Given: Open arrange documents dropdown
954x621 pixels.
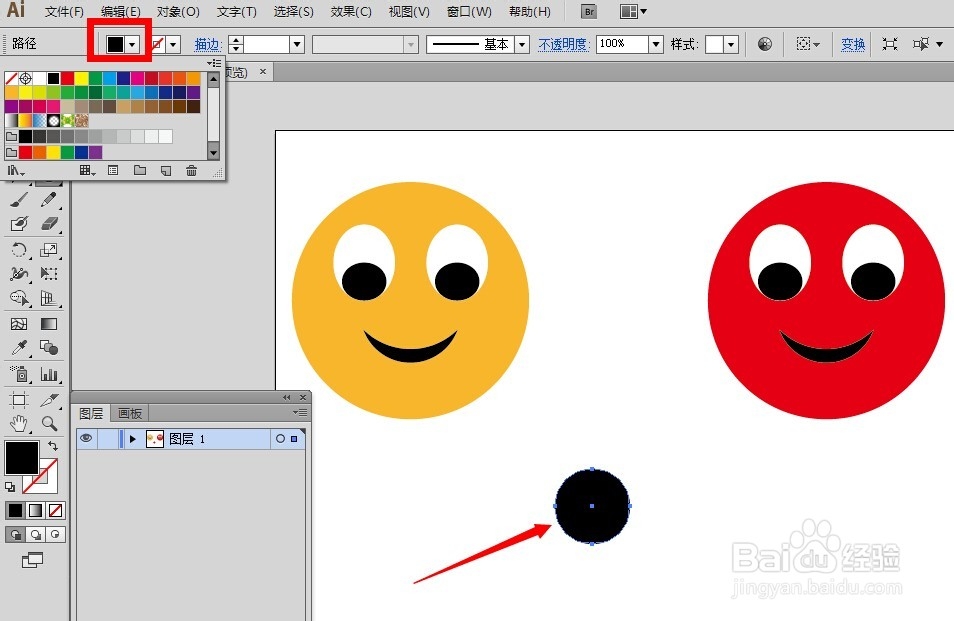Looking at the screenshot, I should (x=633, y=11).
